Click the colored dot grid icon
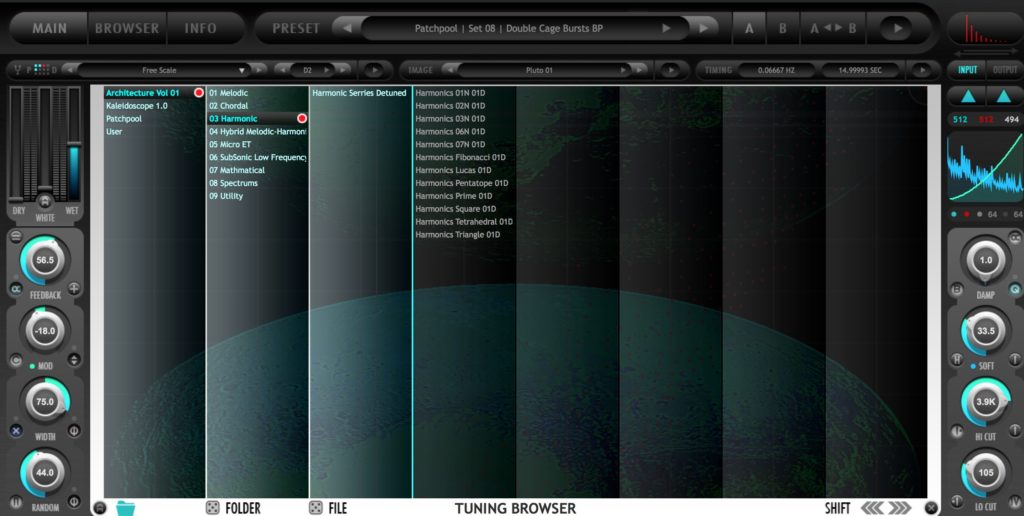 pyautogui.click(x=41, y=69)
